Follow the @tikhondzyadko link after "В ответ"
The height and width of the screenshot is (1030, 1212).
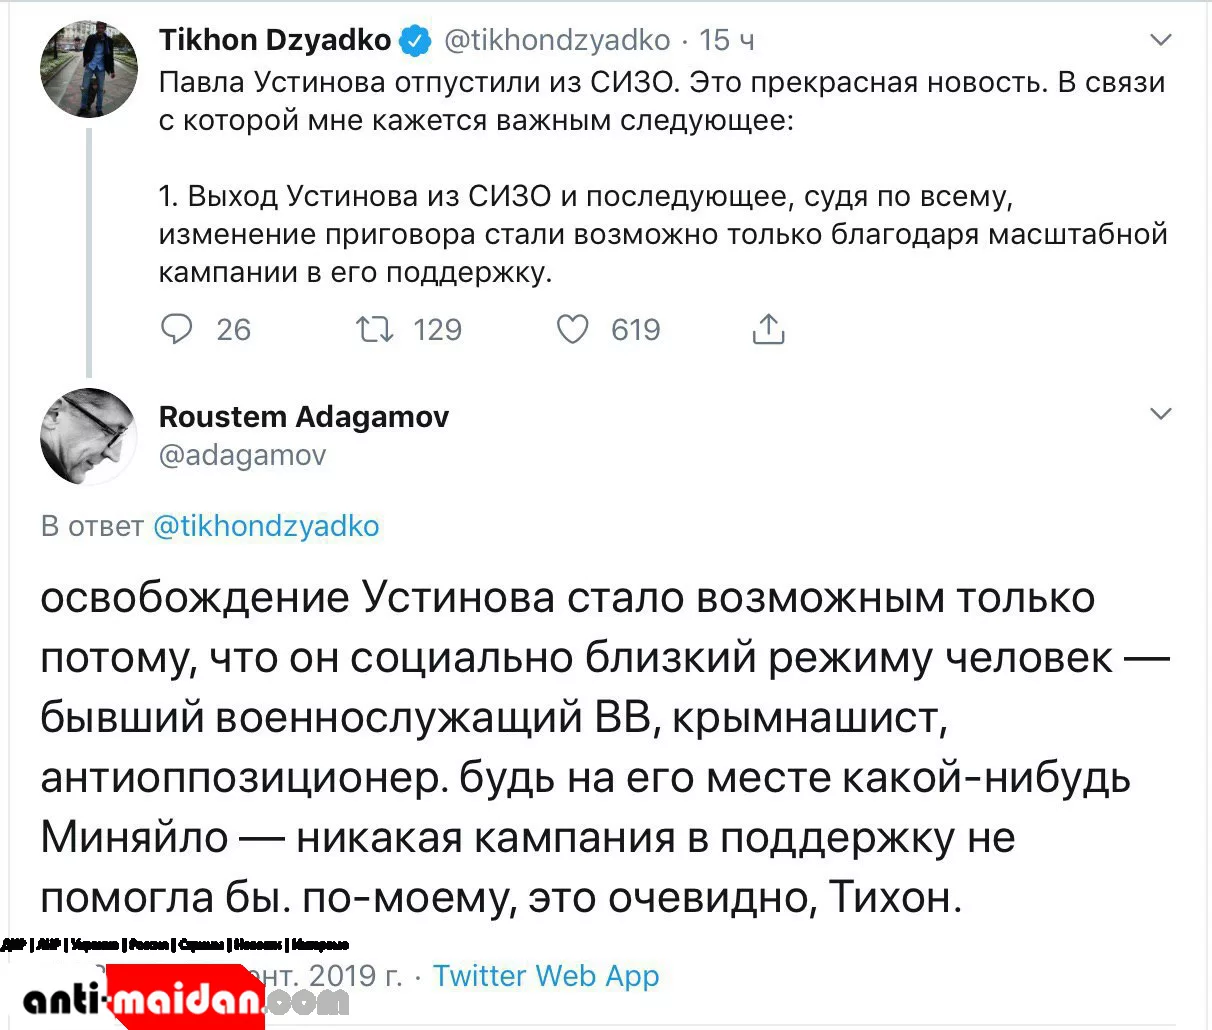(266, 526)
